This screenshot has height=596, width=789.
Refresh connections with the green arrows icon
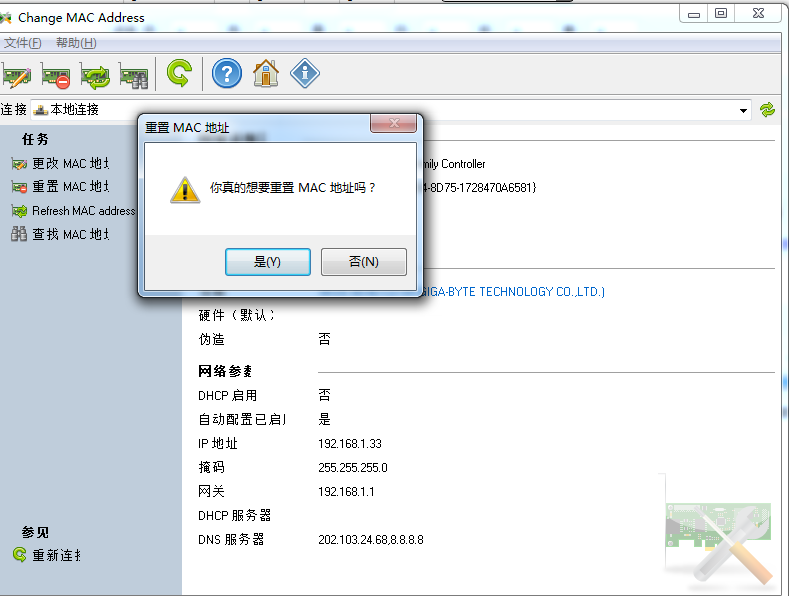(x=768, y=110)
